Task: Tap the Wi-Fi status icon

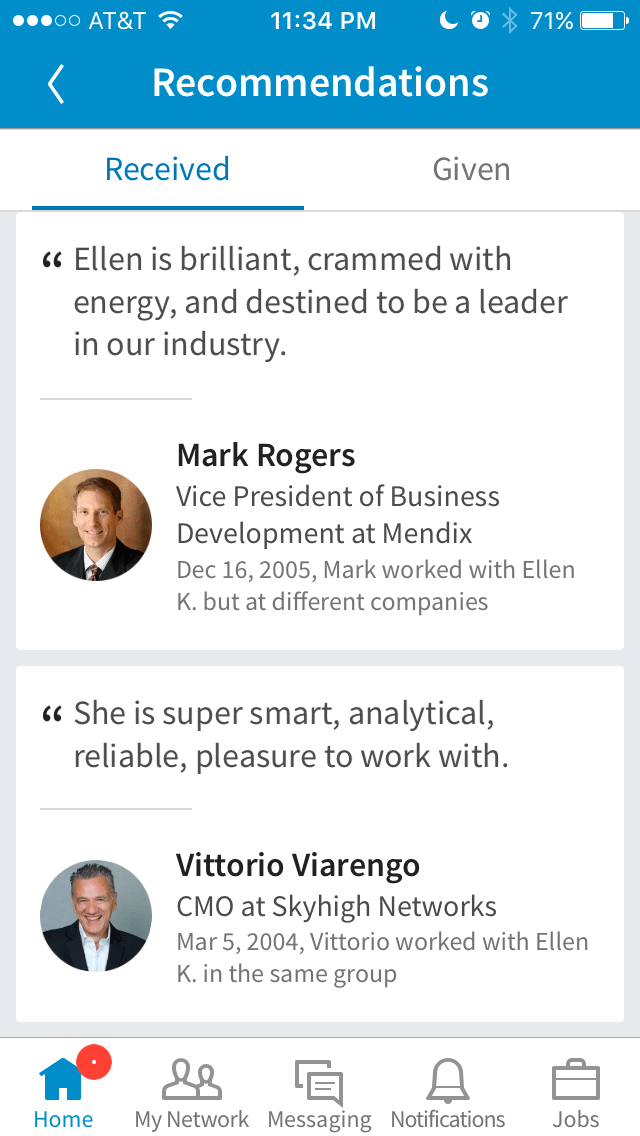Action: 171,20
